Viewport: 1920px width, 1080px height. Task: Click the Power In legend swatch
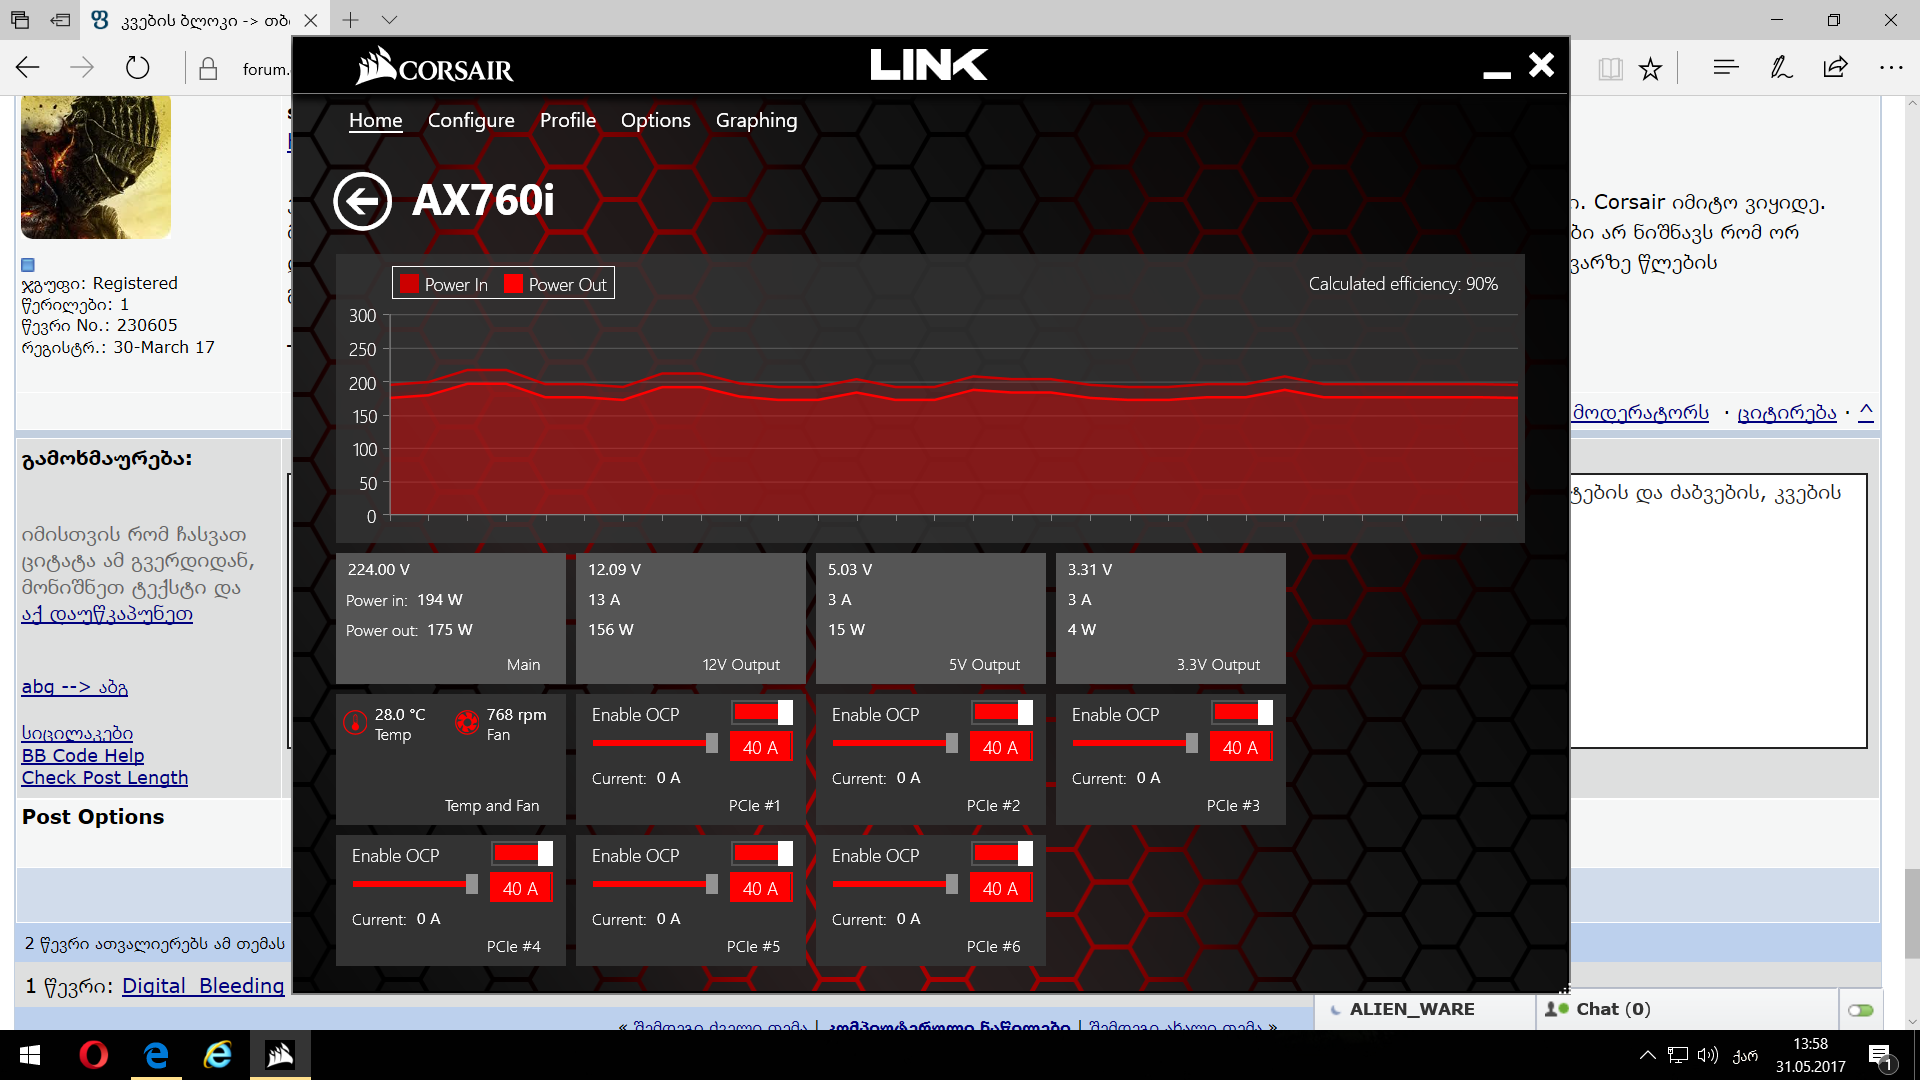[409, 284]
